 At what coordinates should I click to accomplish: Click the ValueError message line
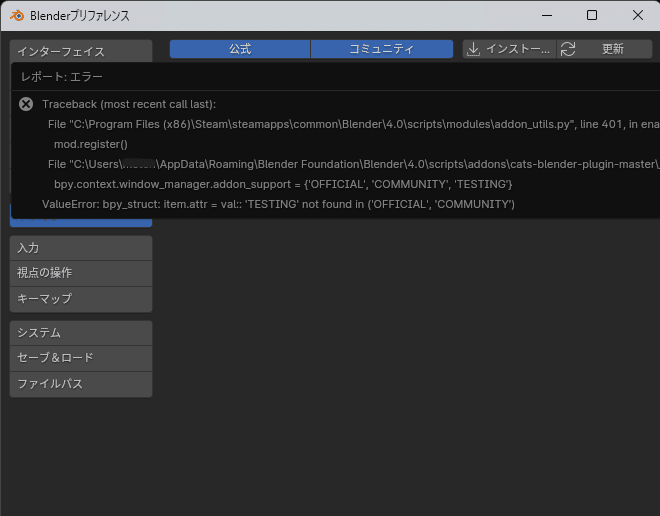(278, 205)
